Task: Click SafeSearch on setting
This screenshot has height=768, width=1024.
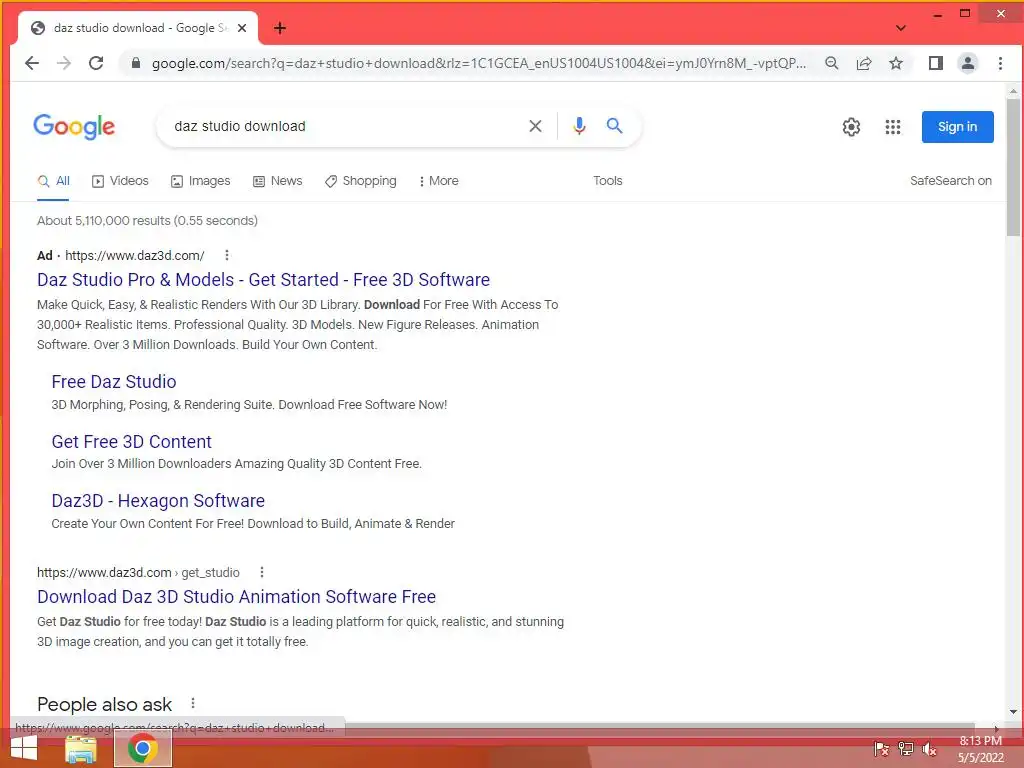Action: click(950, 181)
